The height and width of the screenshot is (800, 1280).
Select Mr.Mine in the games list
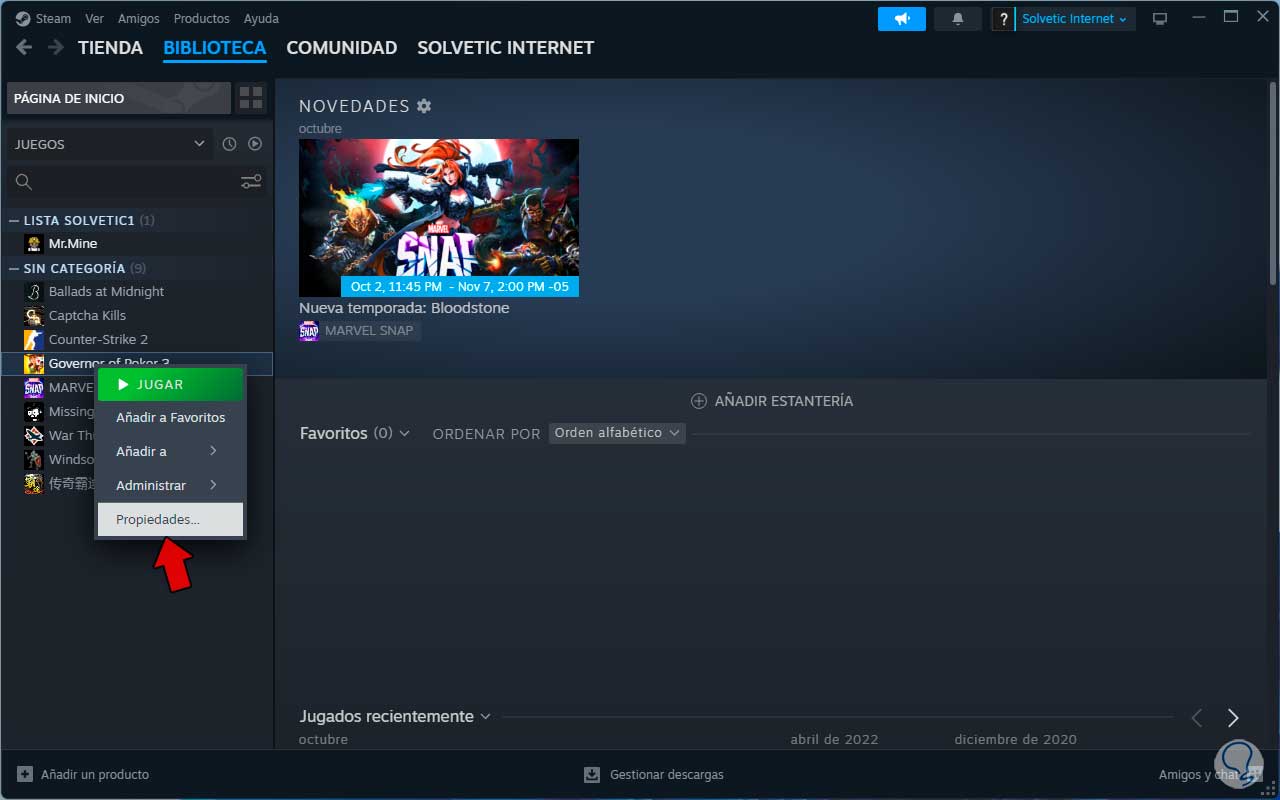tap(73, 243)
